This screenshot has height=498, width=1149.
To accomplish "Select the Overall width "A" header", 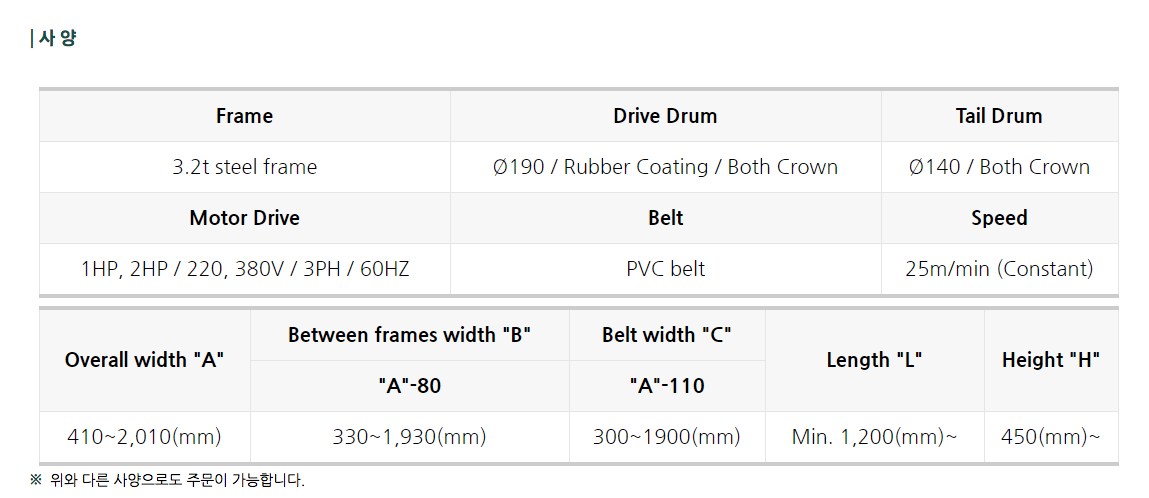I will (144, 360).
